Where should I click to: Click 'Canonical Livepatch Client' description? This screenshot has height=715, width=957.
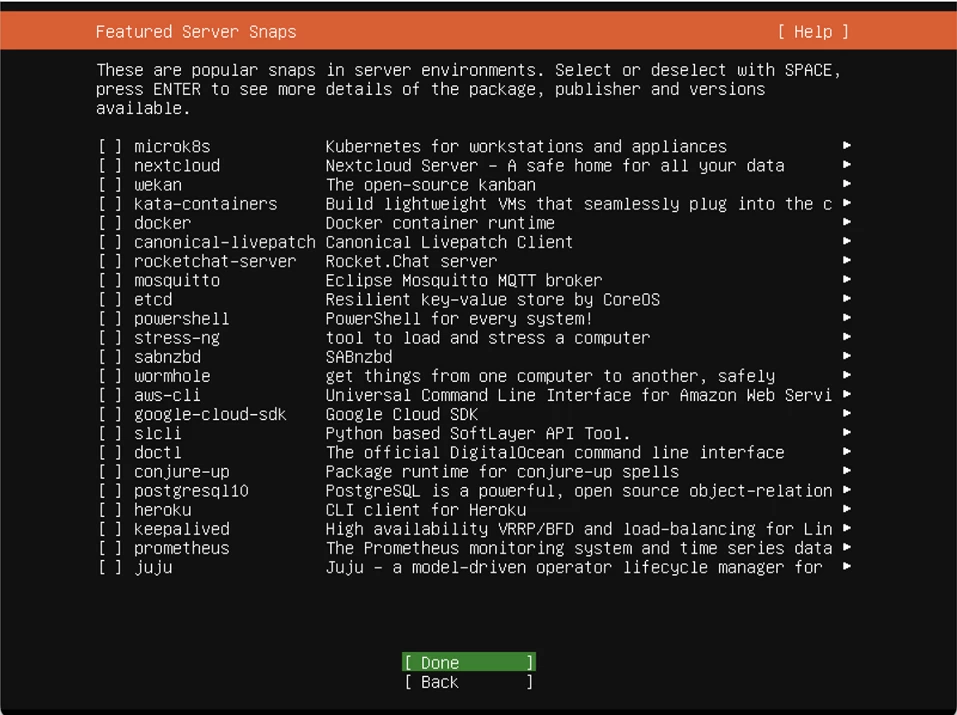click(x=449, y=242)
